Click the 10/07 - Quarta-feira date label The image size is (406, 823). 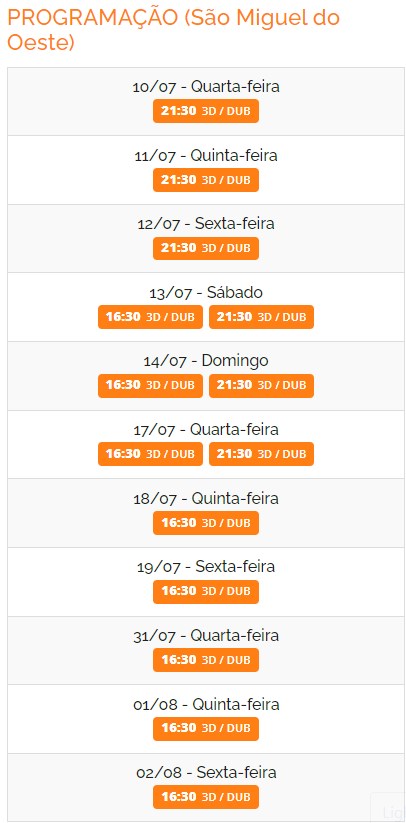click(206, 87)
